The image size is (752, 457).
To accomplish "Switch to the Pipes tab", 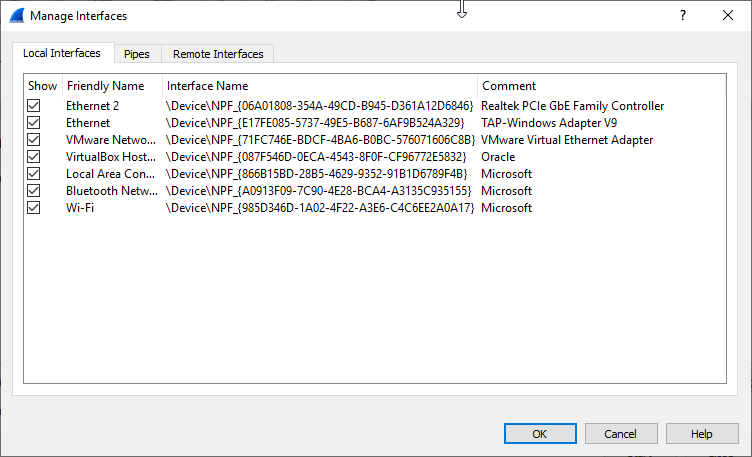I will point(137,54).
